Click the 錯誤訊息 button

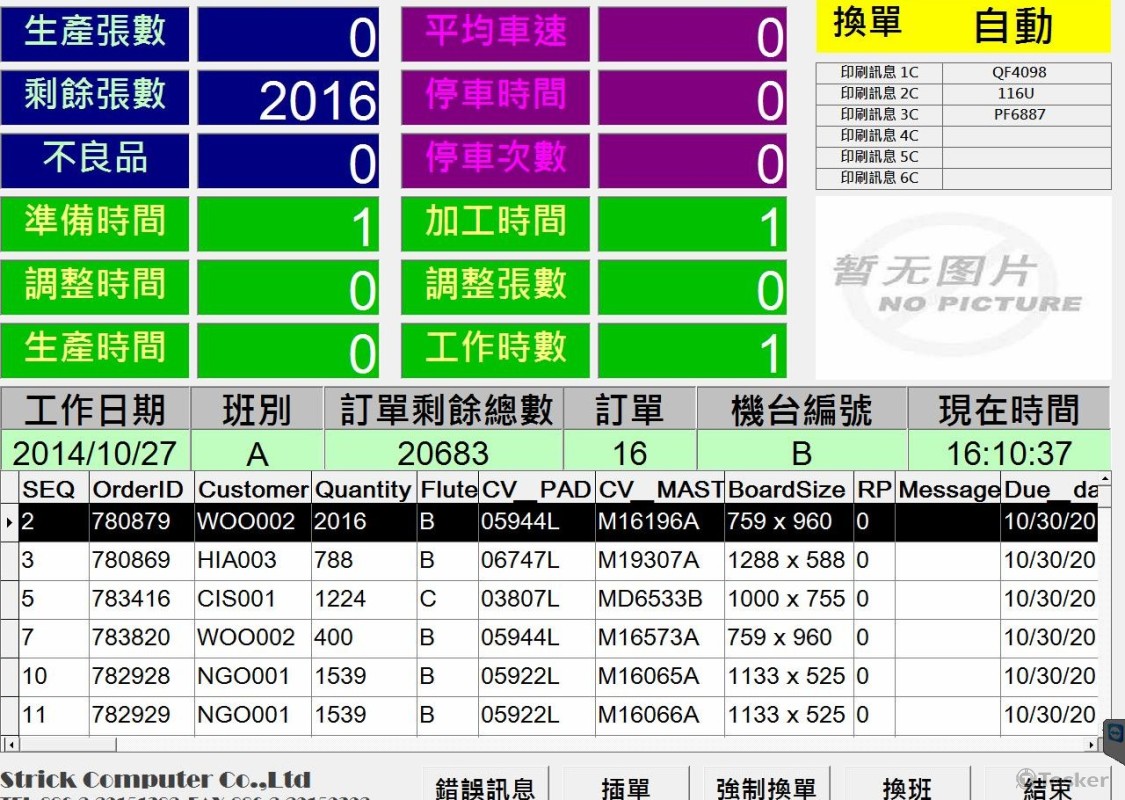[x=485, y=786]
